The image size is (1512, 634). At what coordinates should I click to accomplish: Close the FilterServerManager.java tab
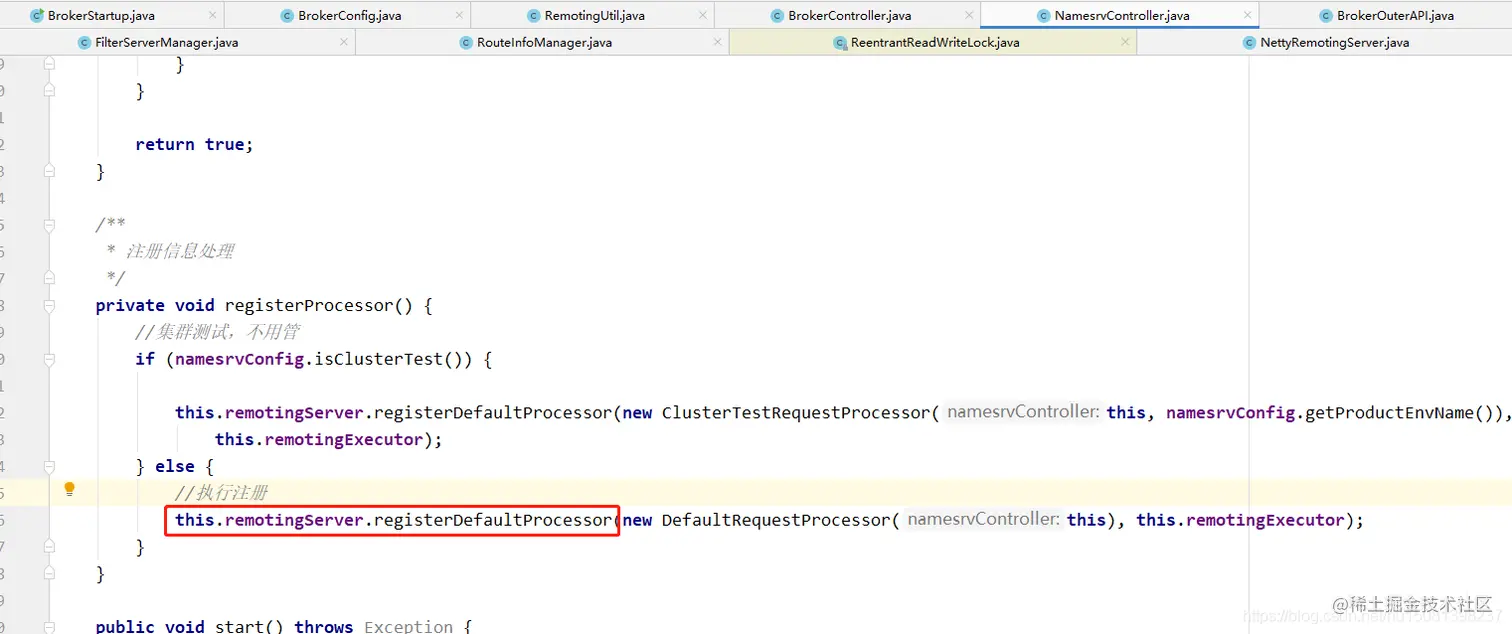pos(344,42)
